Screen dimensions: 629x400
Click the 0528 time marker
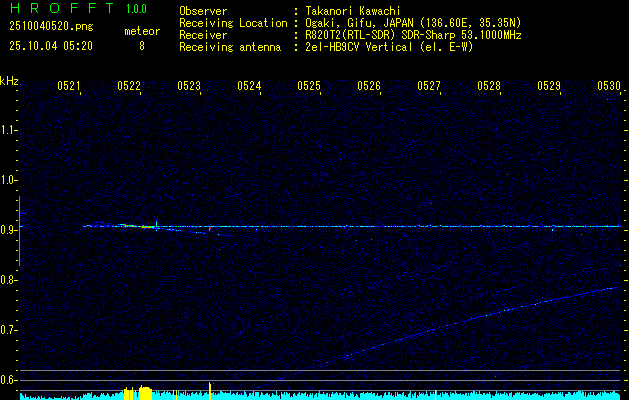click(489, 85)
